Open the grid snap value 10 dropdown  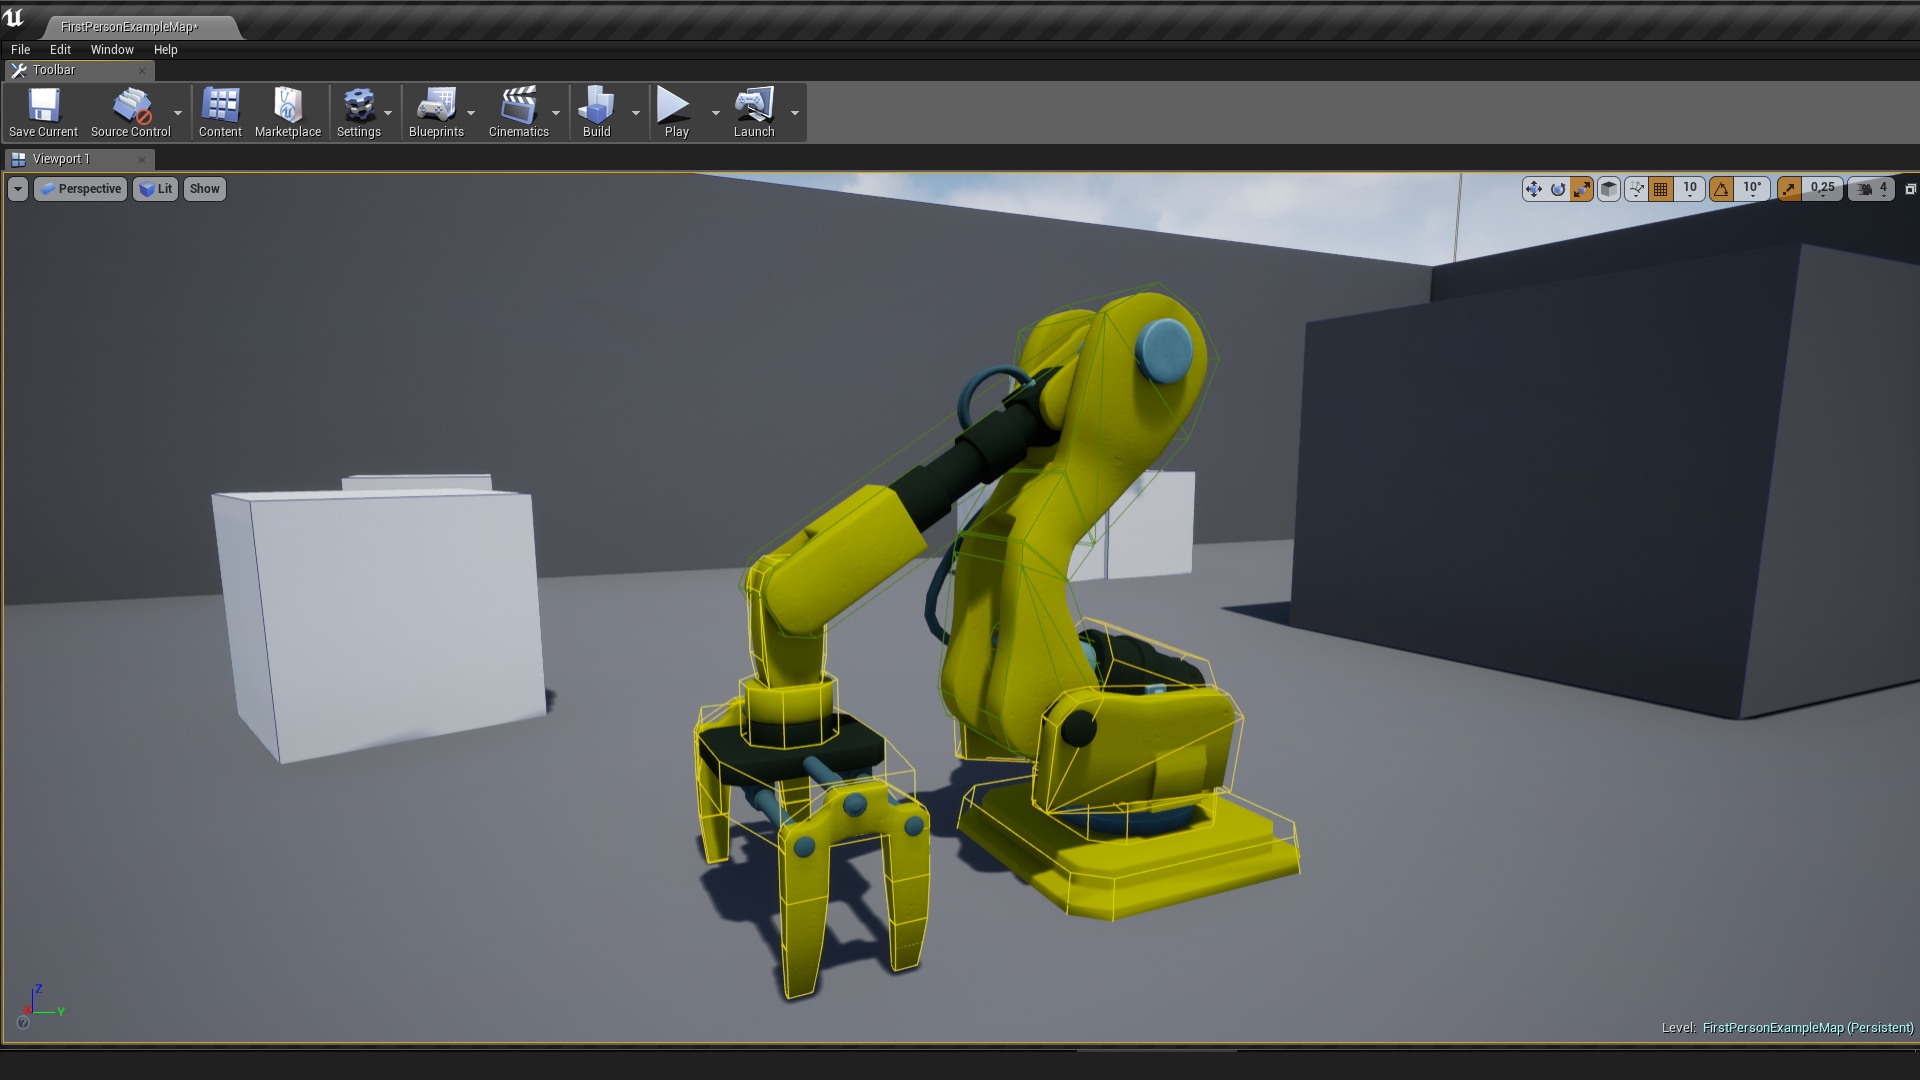pos(1690,189)
